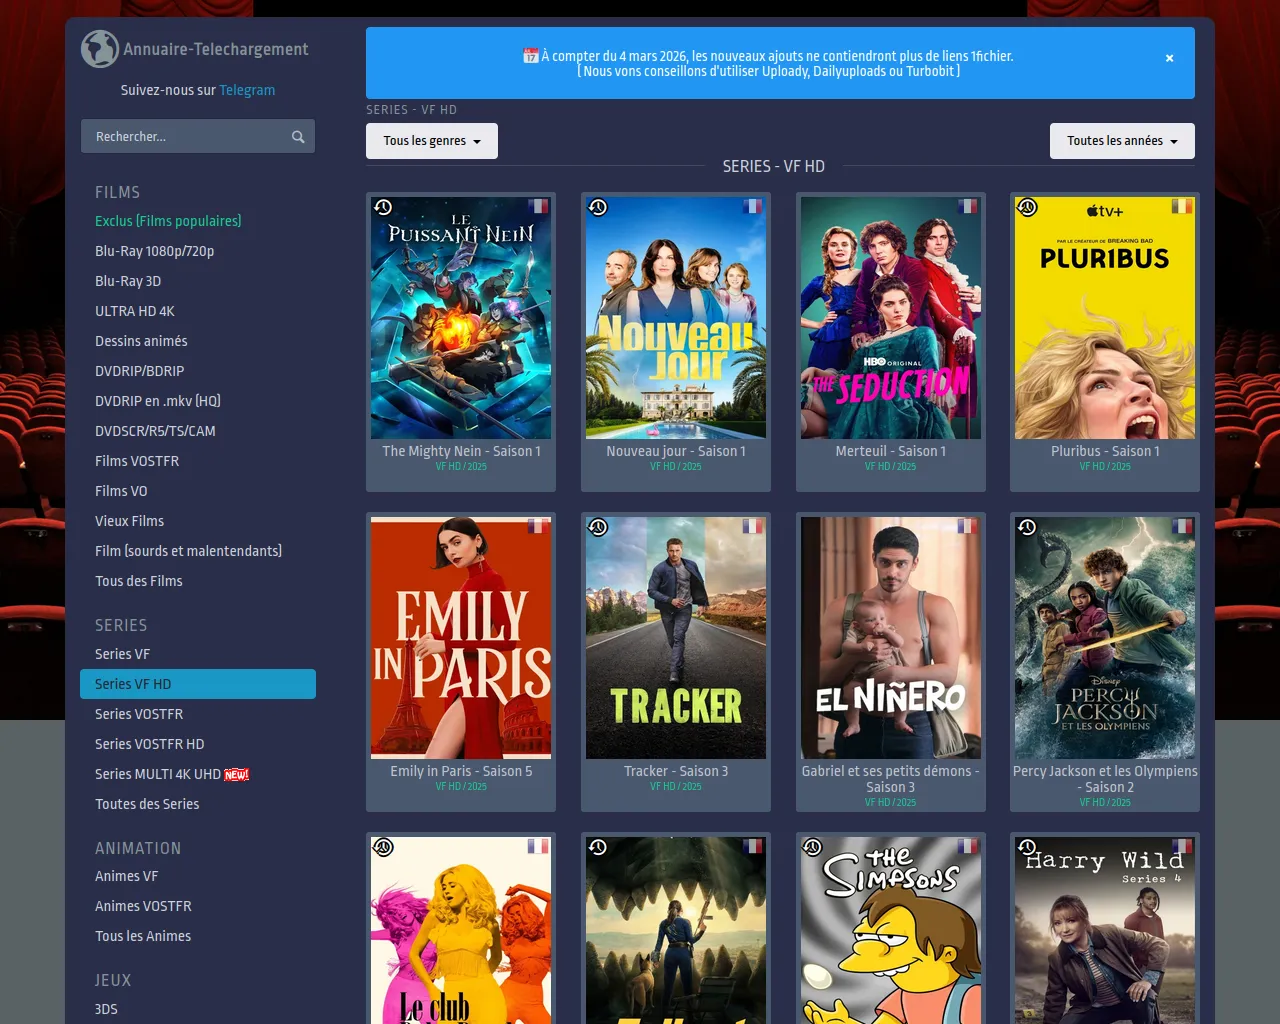Click the clock icon on Le club poster
The height and width of the screenshot is (1024, 1280).
tap(383, 847)
